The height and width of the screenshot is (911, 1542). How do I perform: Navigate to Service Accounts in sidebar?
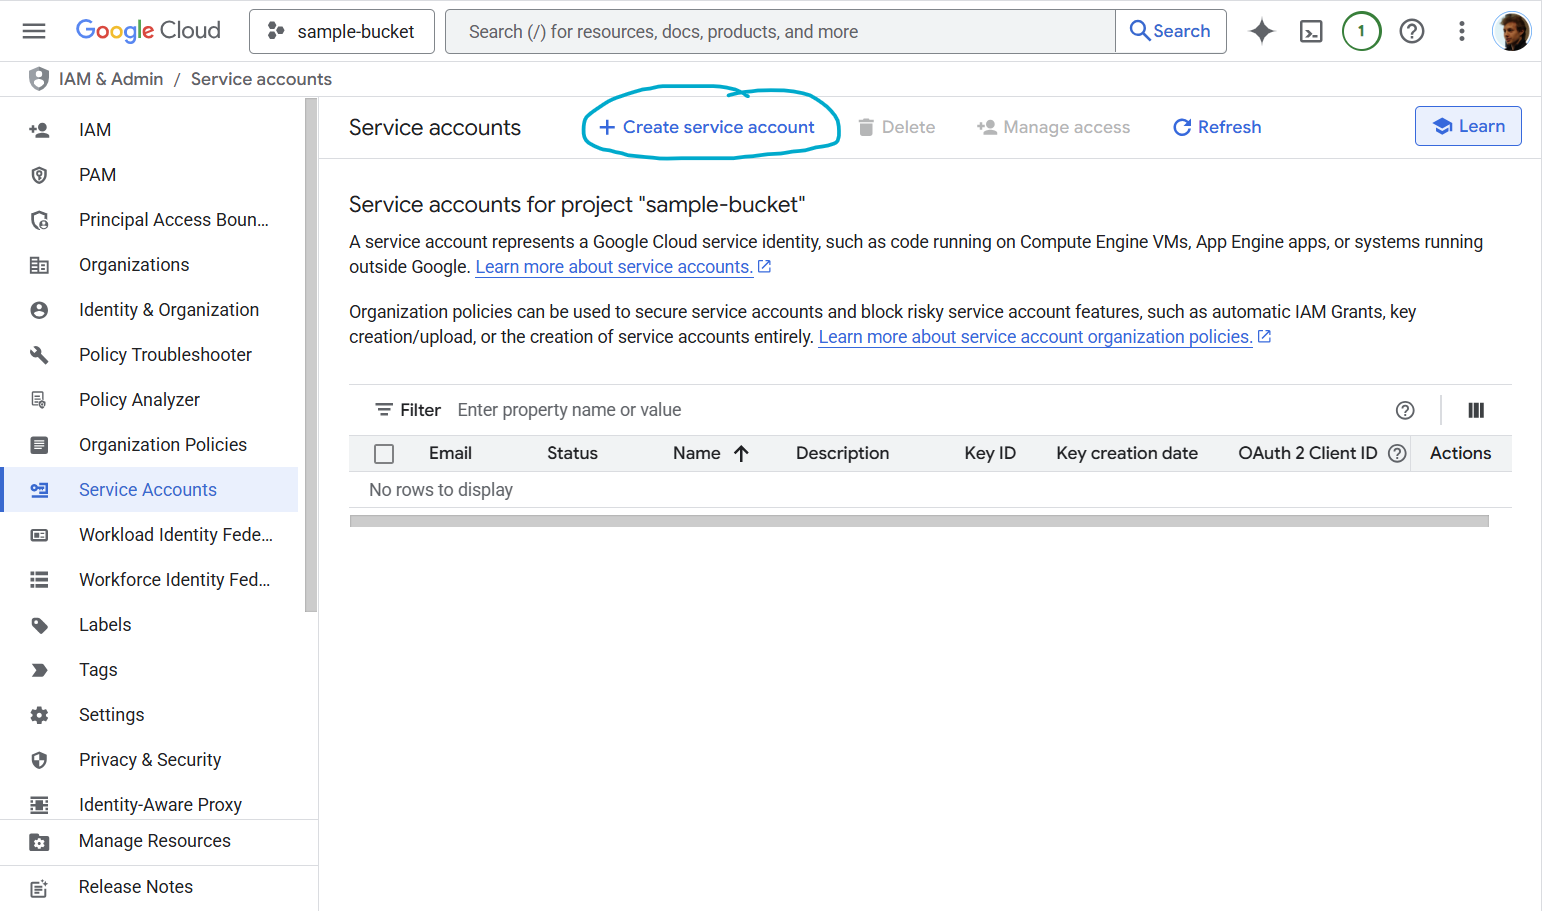click(147, 489)
